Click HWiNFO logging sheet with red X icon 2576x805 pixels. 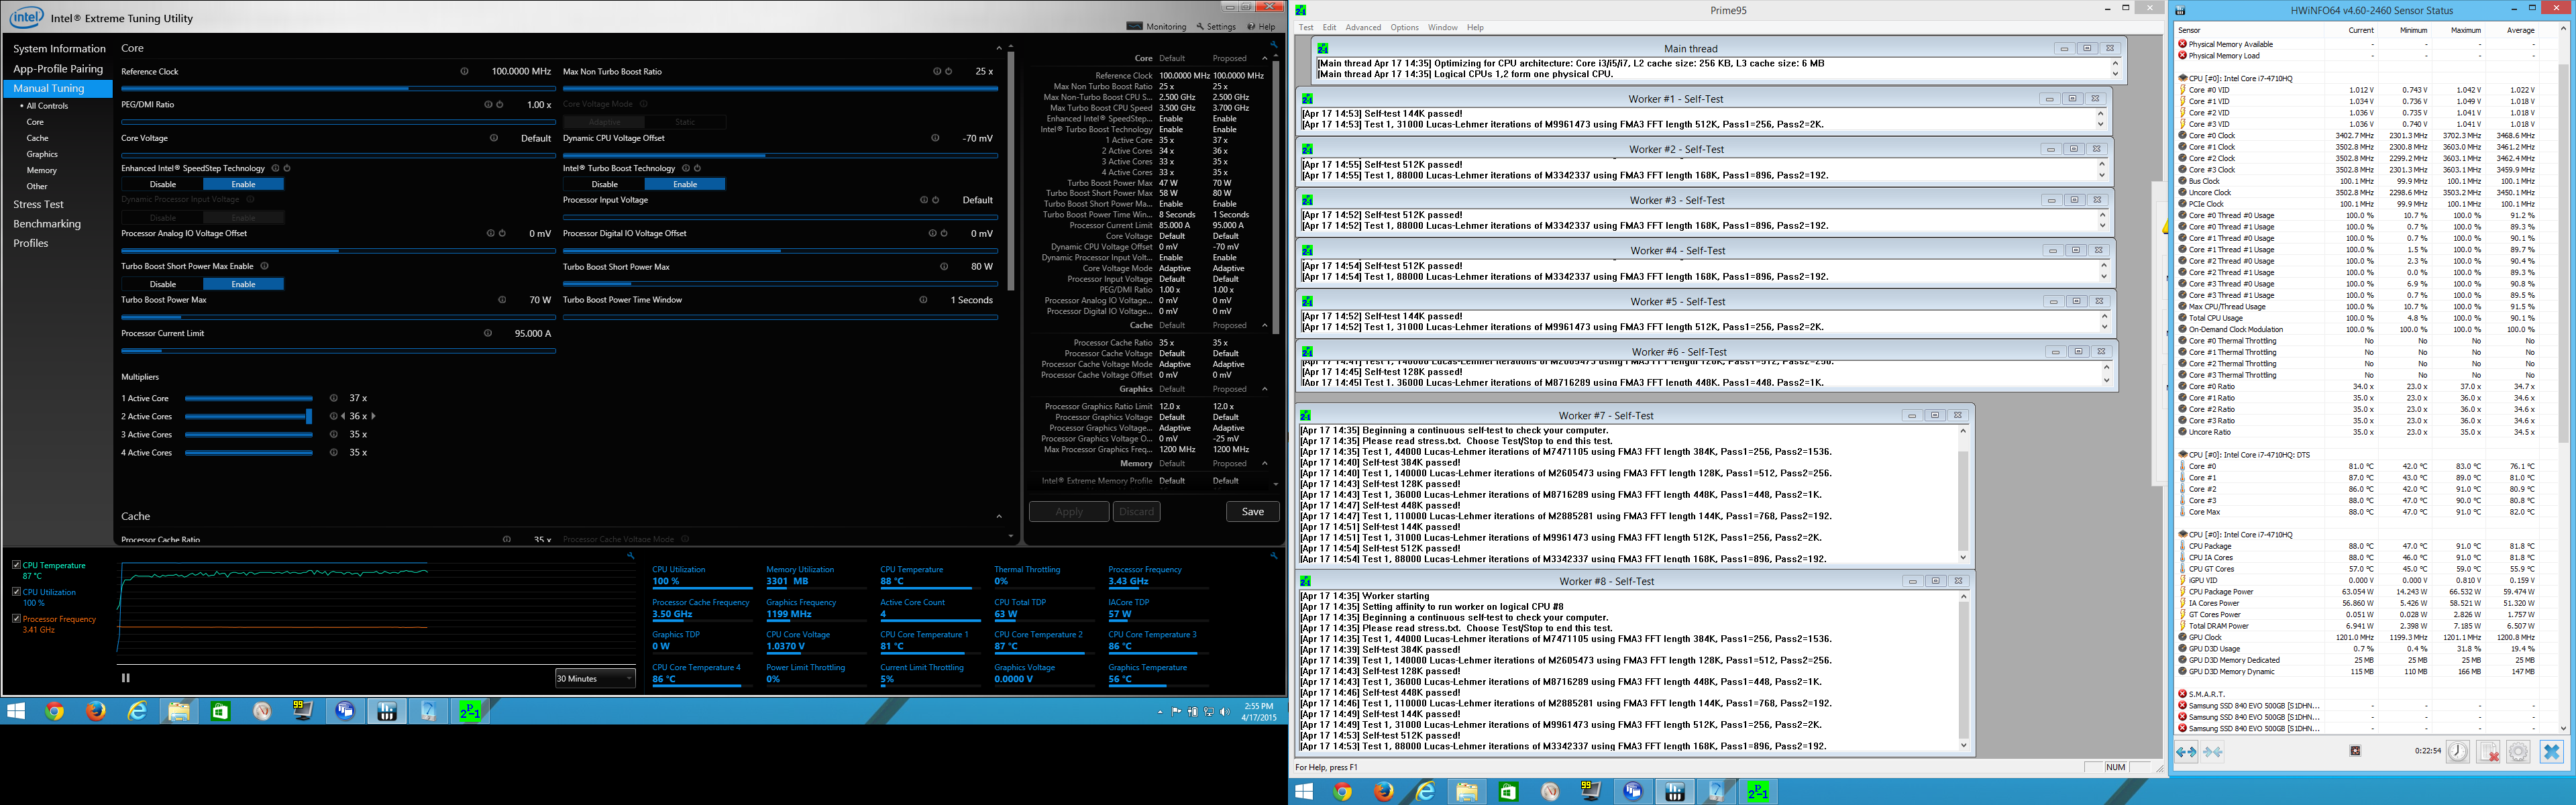point(2489,752)
